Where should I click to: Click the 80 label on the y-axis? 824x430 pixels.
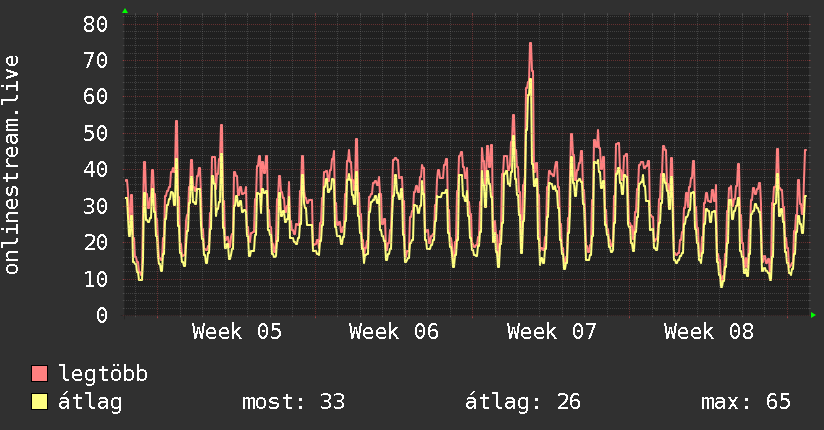coord(95,24)
